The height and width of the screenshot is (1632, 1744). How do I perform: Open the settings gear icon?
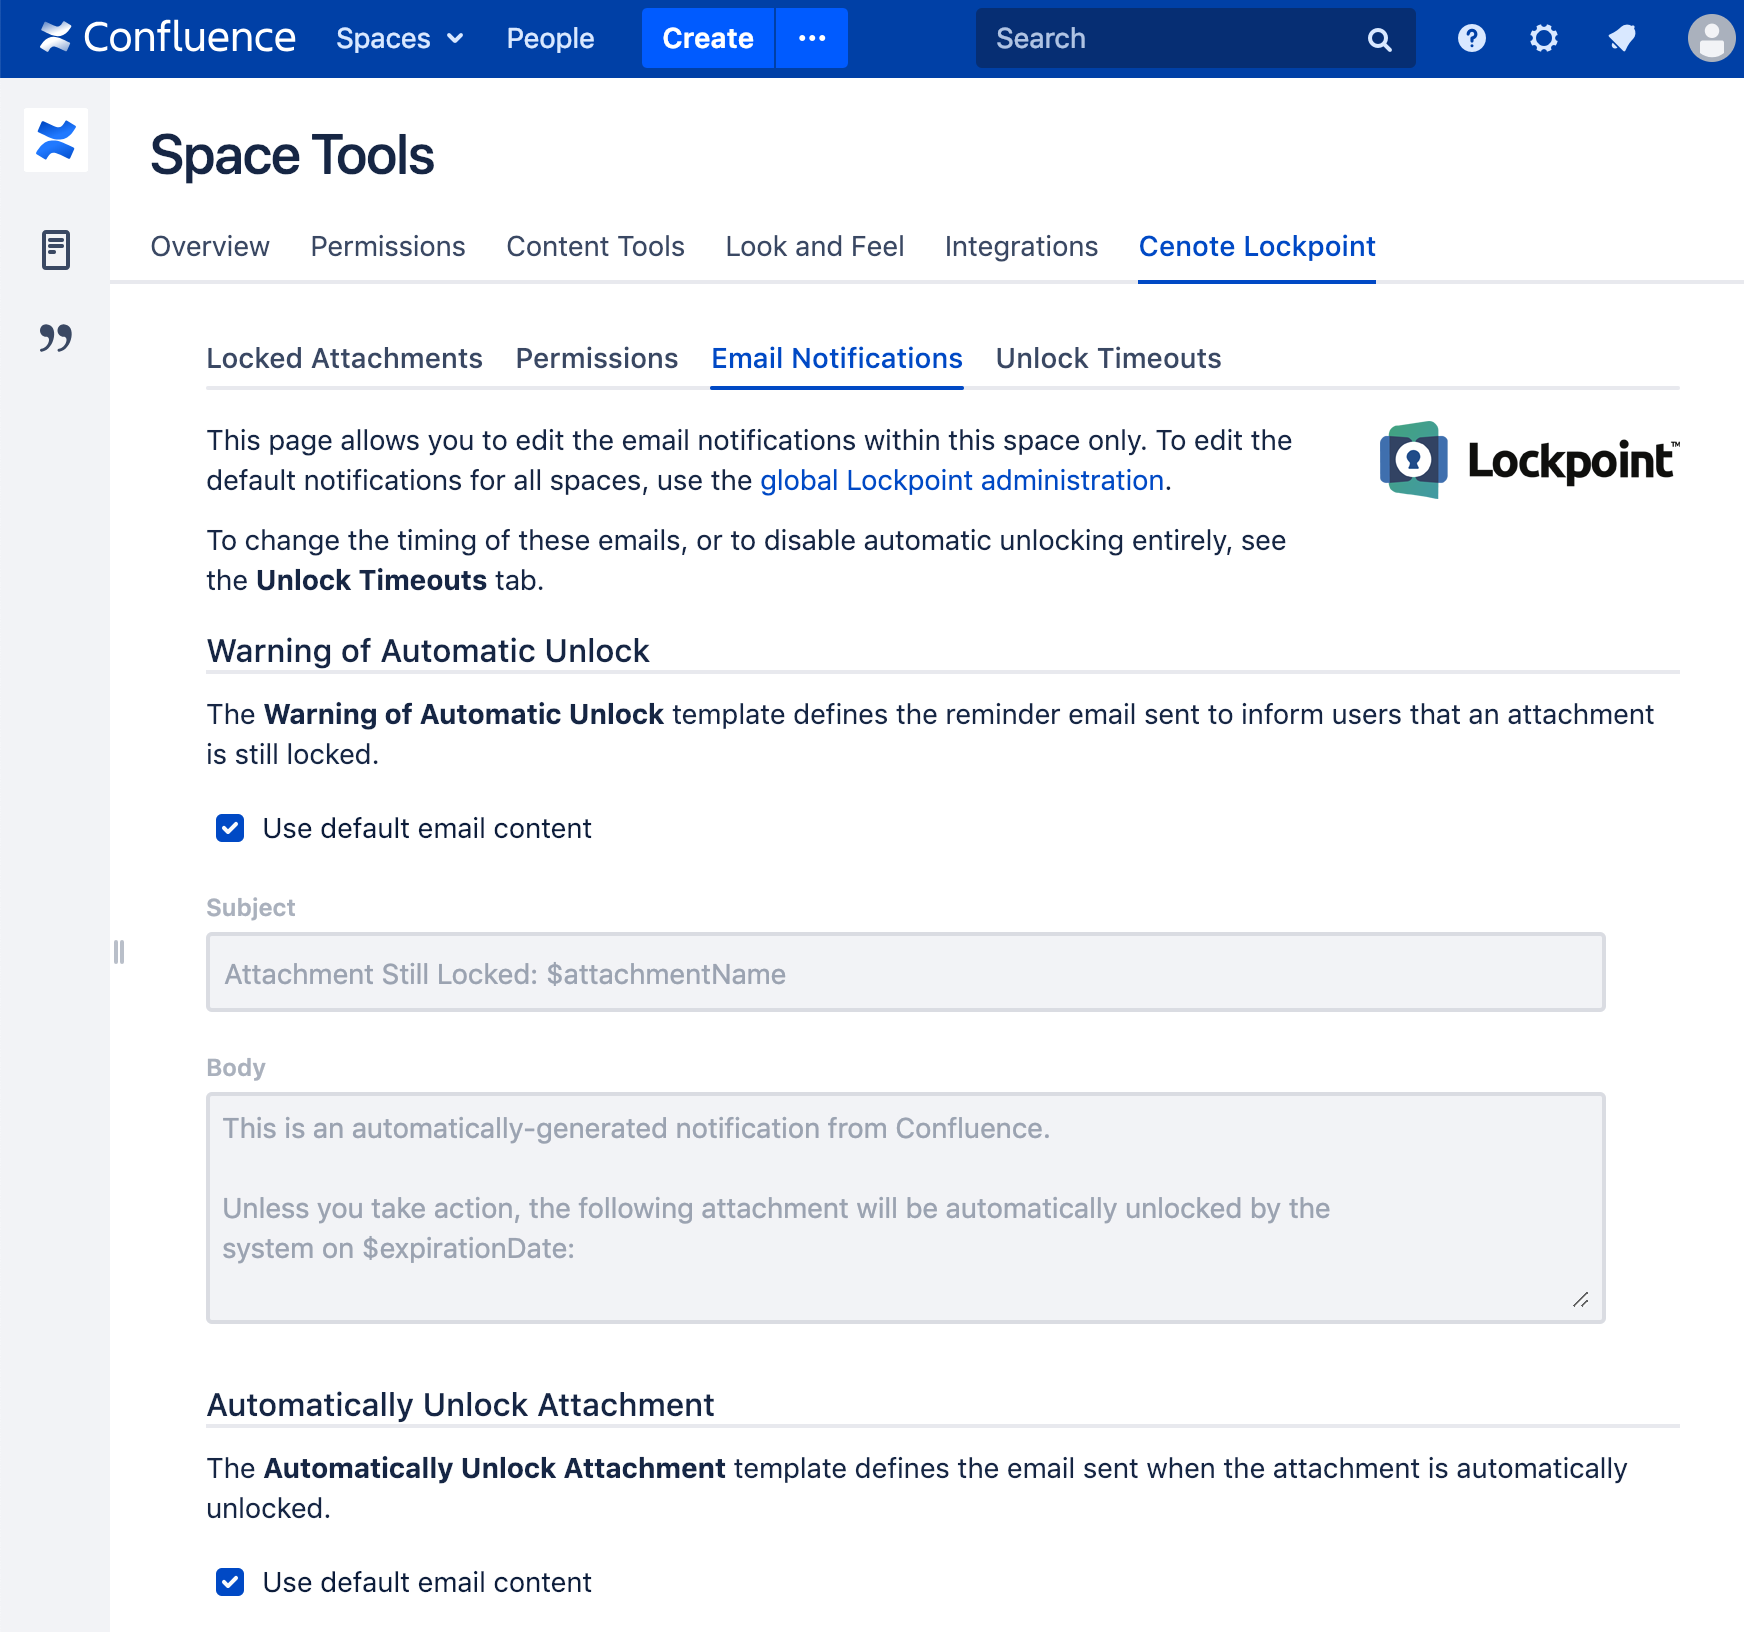point(1544,38)
